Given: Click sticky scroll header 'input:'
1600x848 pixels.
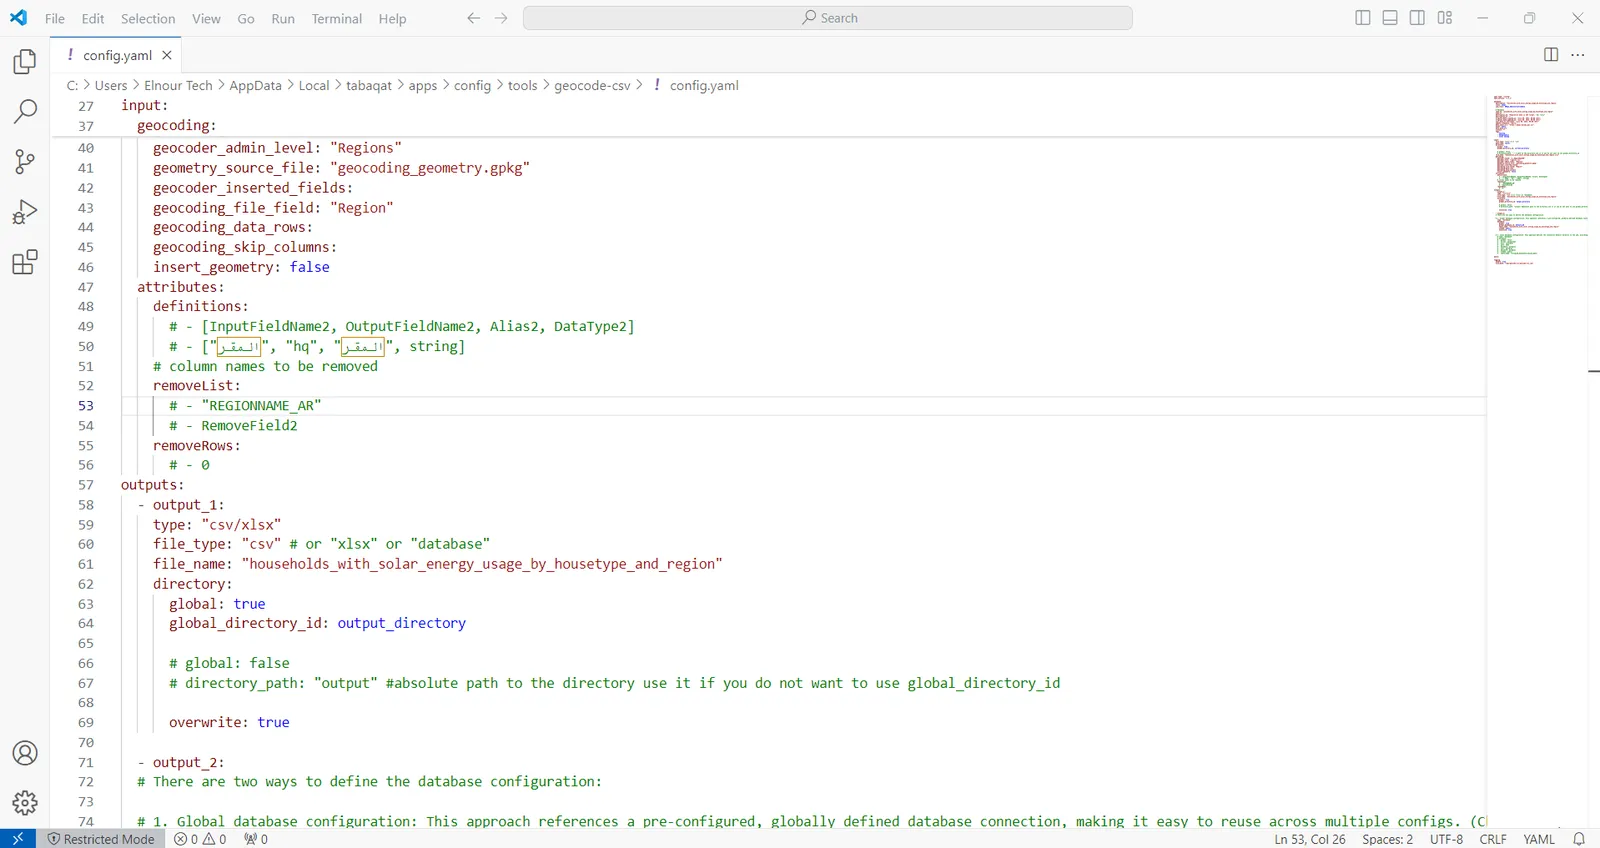Looking at the screenshot, I should 145,105.
